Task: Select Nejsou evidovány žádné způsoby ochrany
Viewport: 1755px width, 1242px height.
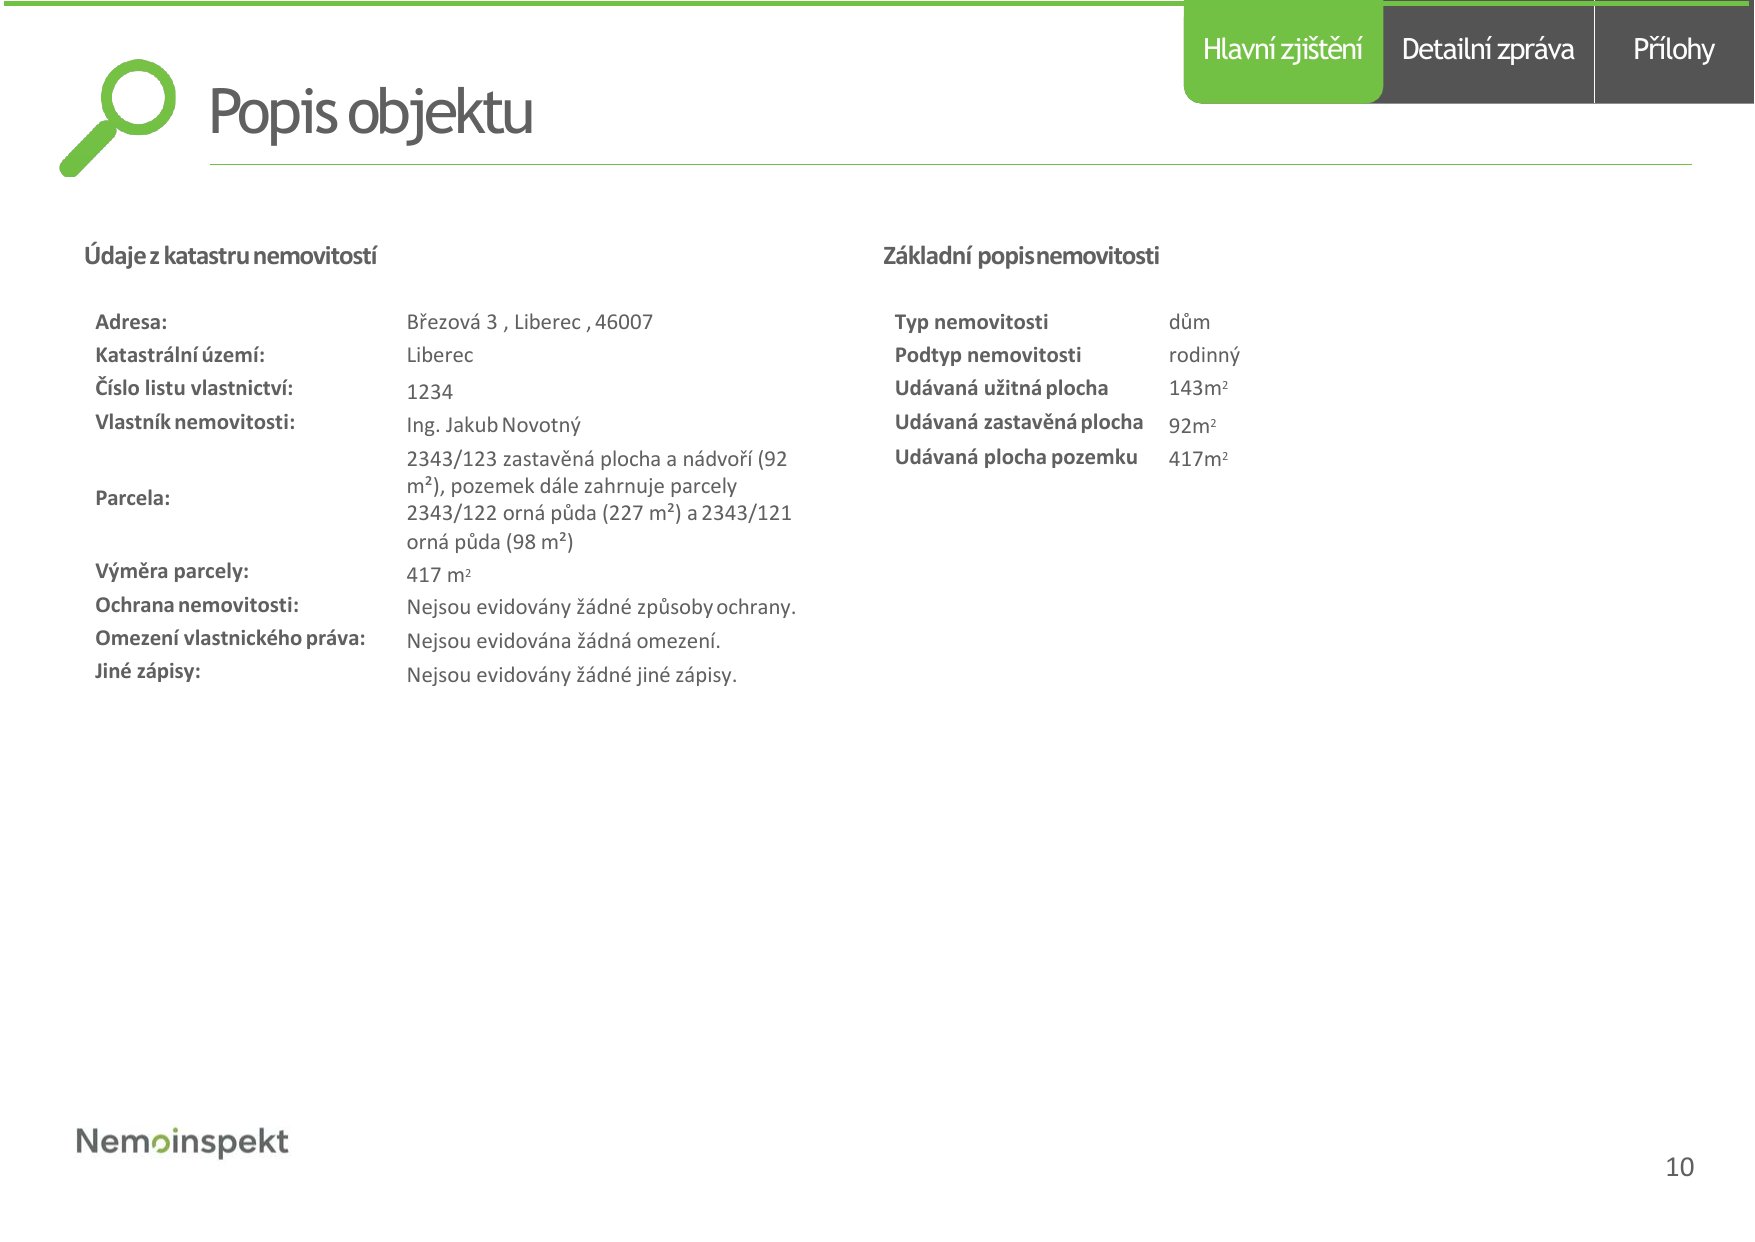Action: pyautogui.click(x=601, y=607)
